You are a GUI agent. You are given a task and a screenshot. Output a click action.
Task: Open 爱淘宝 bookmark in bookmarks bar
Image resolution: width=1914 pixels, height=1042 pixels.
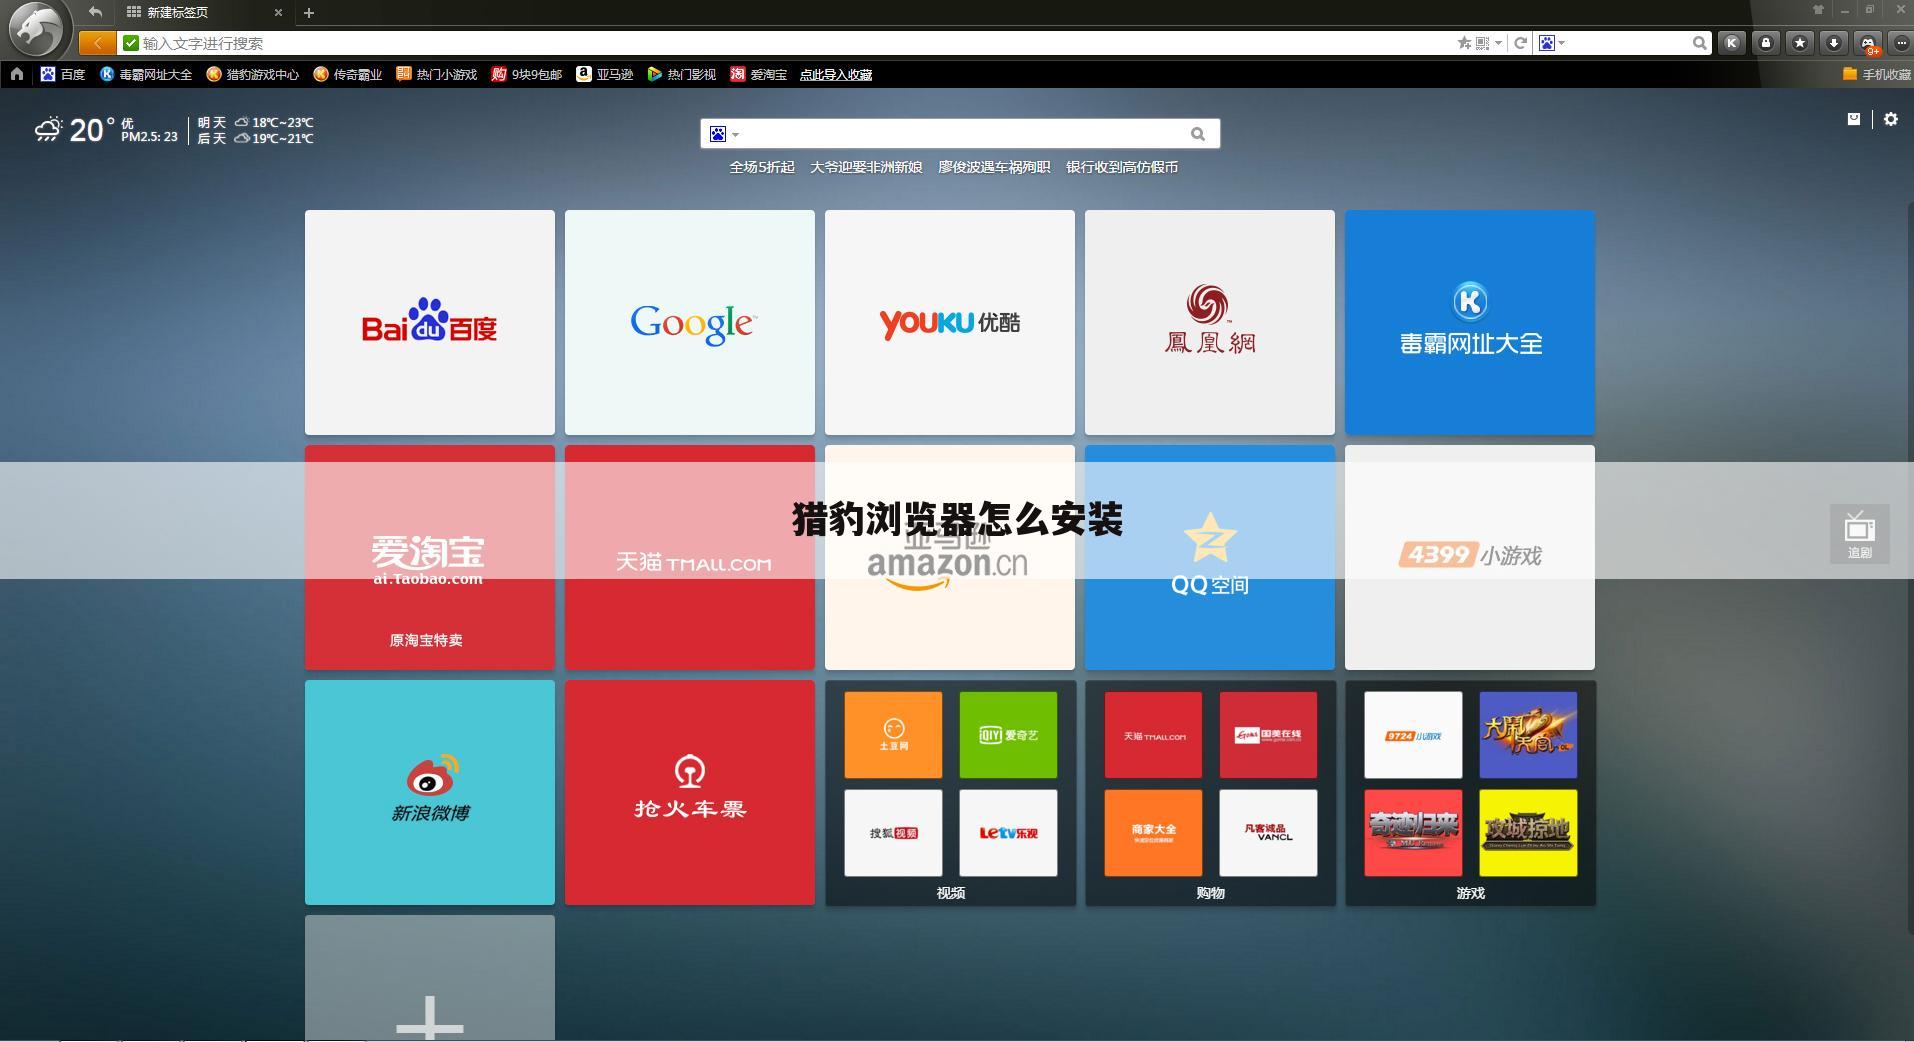[758, 74]
